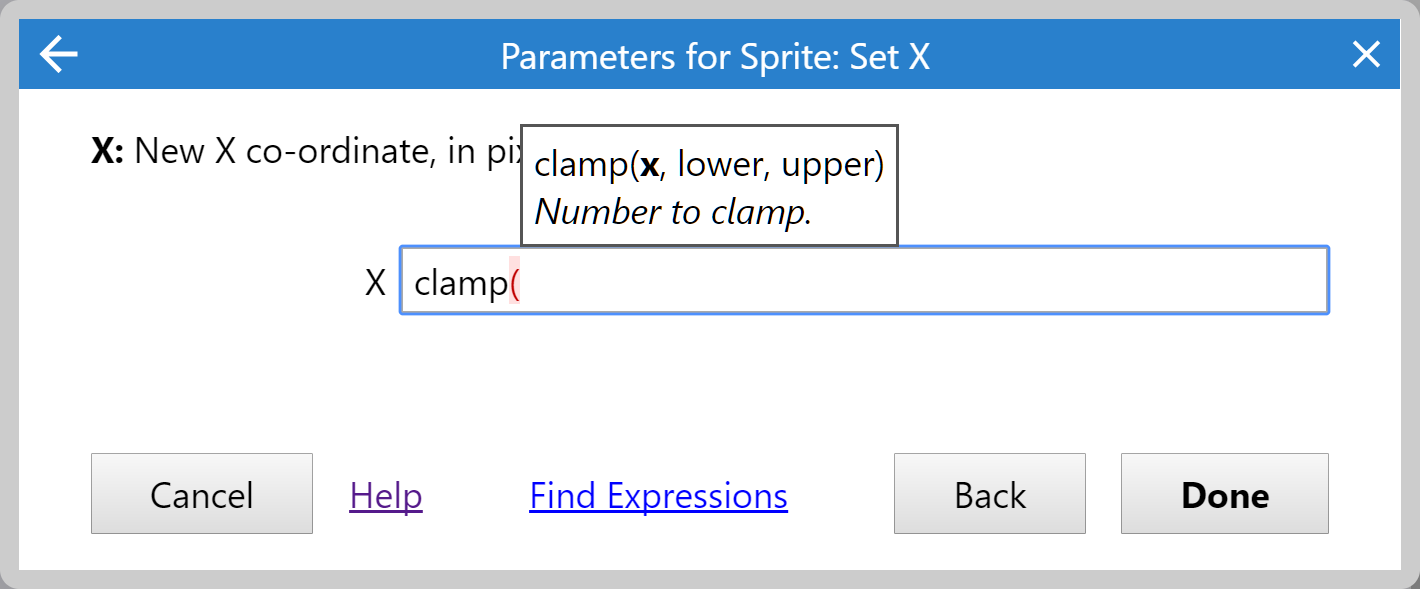This screenshot has width=1420, height=589.
Task: Click the Find Expressions link
Action: click(x=658, y=494)
